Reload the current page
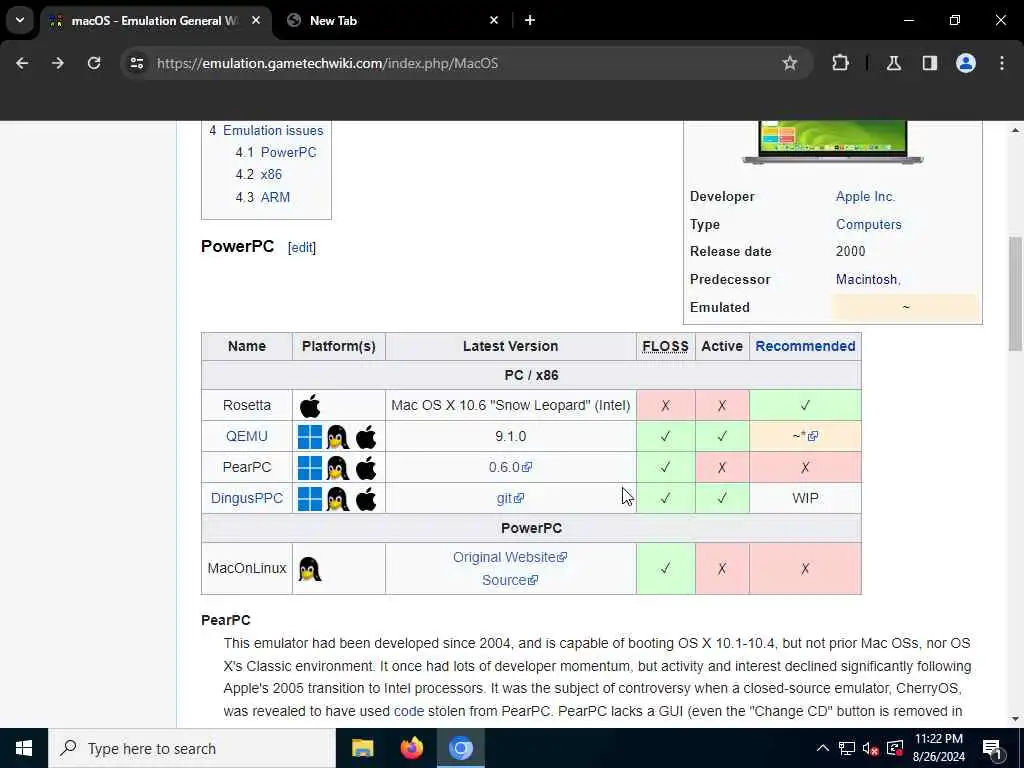This screenshot has width=1024, height=768. [x=94, y=63]
